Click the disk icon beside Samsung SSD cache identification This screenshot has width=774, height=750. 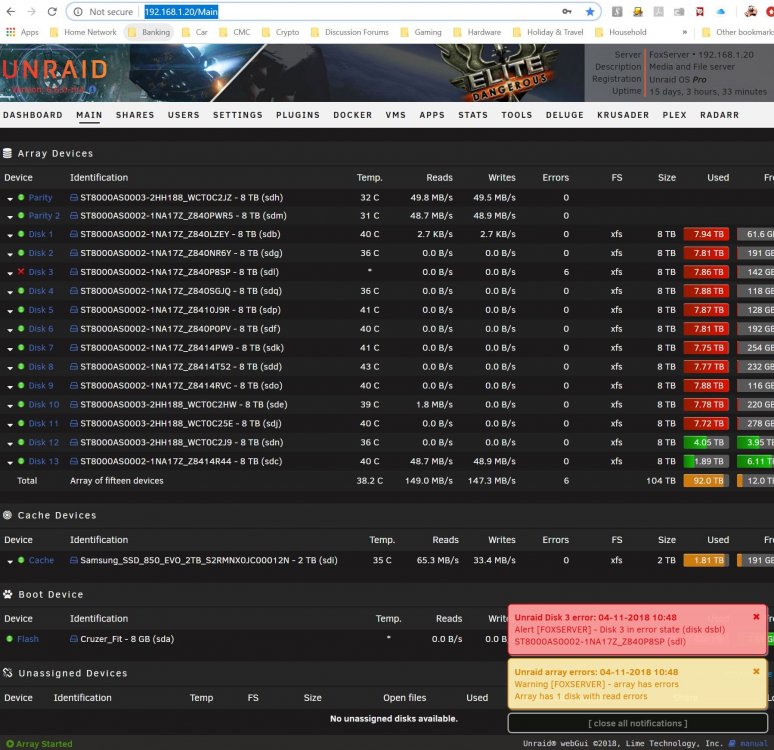click(x=74, y=560)
